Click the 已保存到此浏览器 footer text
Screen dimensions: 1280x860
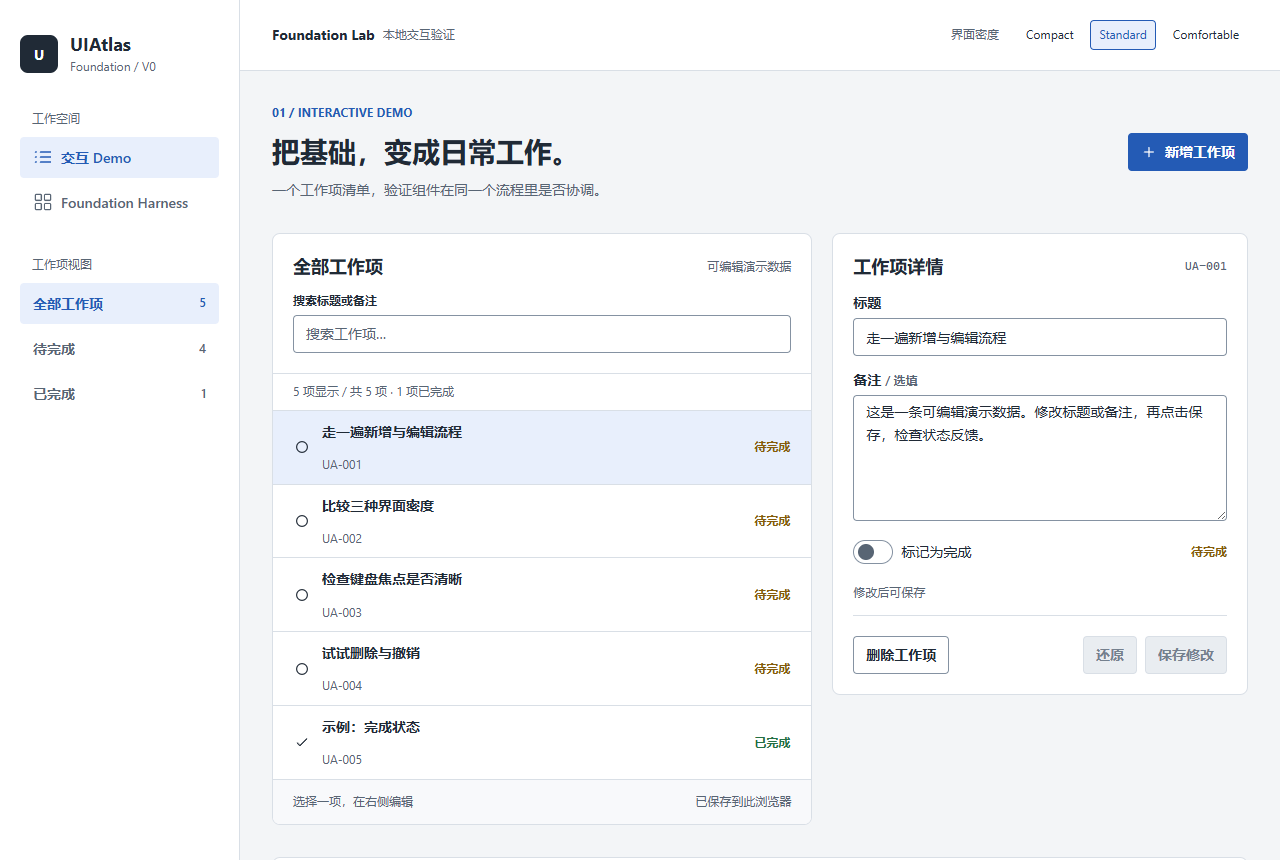744,802
